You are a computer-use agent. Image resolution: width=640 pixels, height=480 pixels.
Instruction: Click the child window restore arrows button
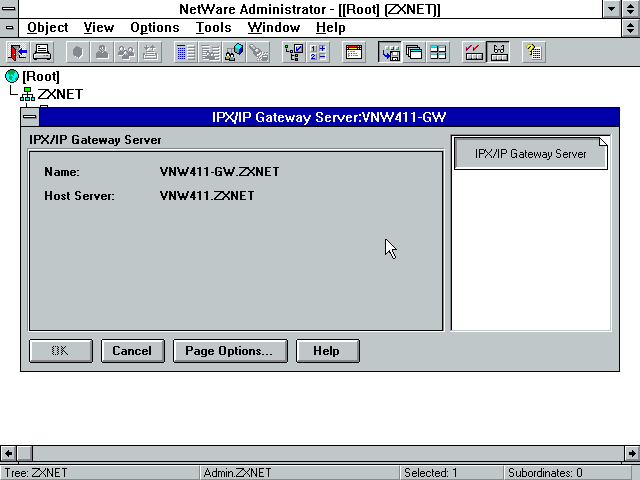pos(631,28)
